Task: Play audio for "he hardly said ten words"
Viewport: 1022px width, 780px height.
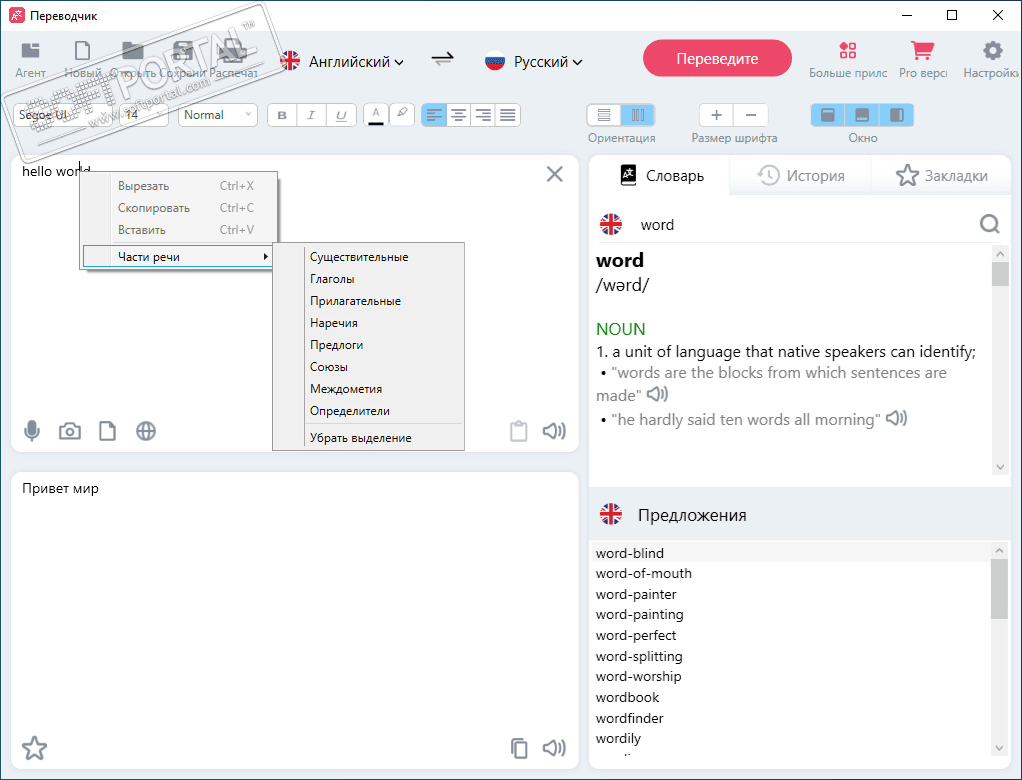Action: click(896, 418)
